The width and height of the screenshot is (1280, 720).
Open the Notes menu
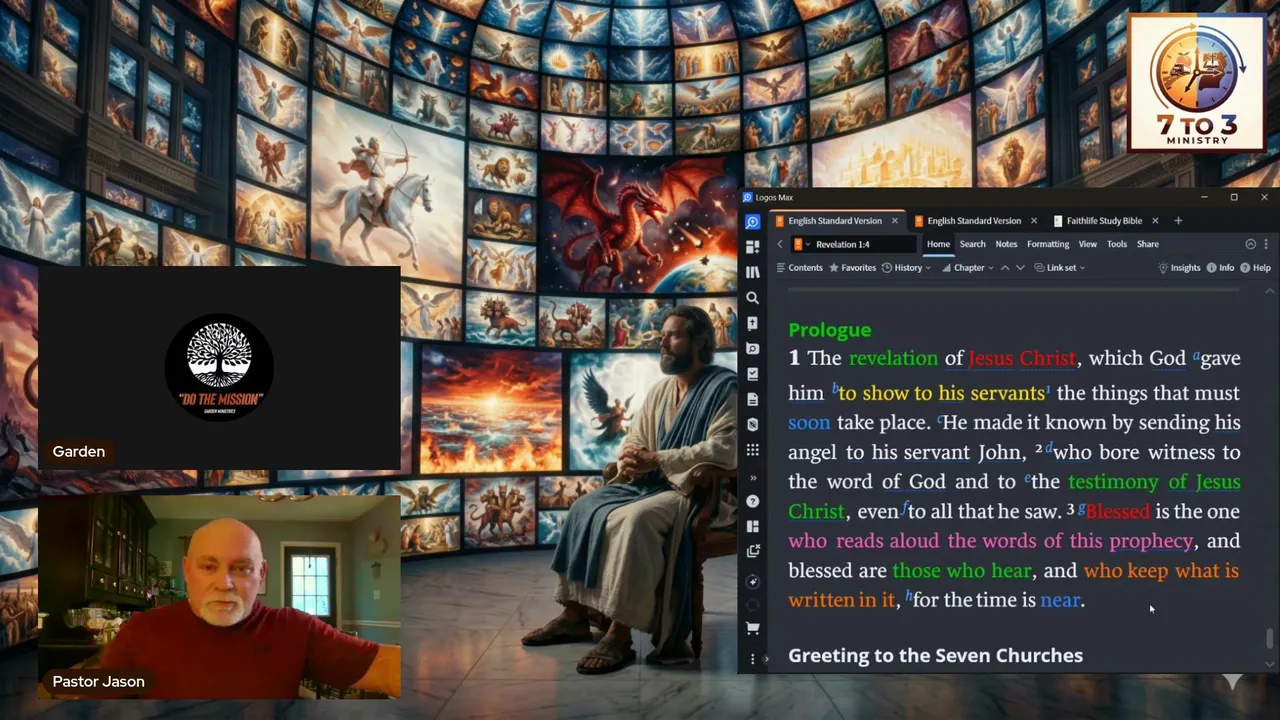[1006, 244]
